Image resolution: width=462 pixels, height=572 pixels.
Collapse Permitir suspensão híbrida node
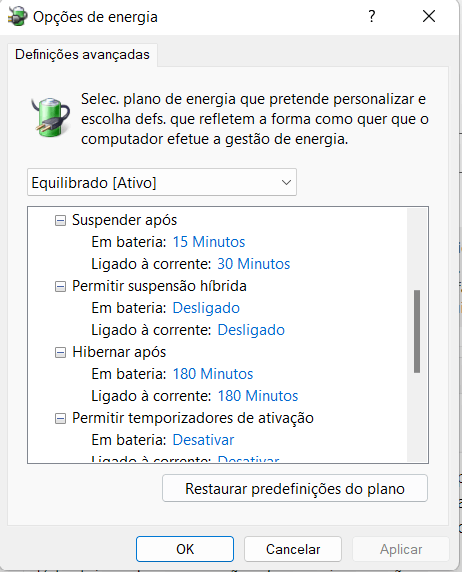tap(60, 286)
